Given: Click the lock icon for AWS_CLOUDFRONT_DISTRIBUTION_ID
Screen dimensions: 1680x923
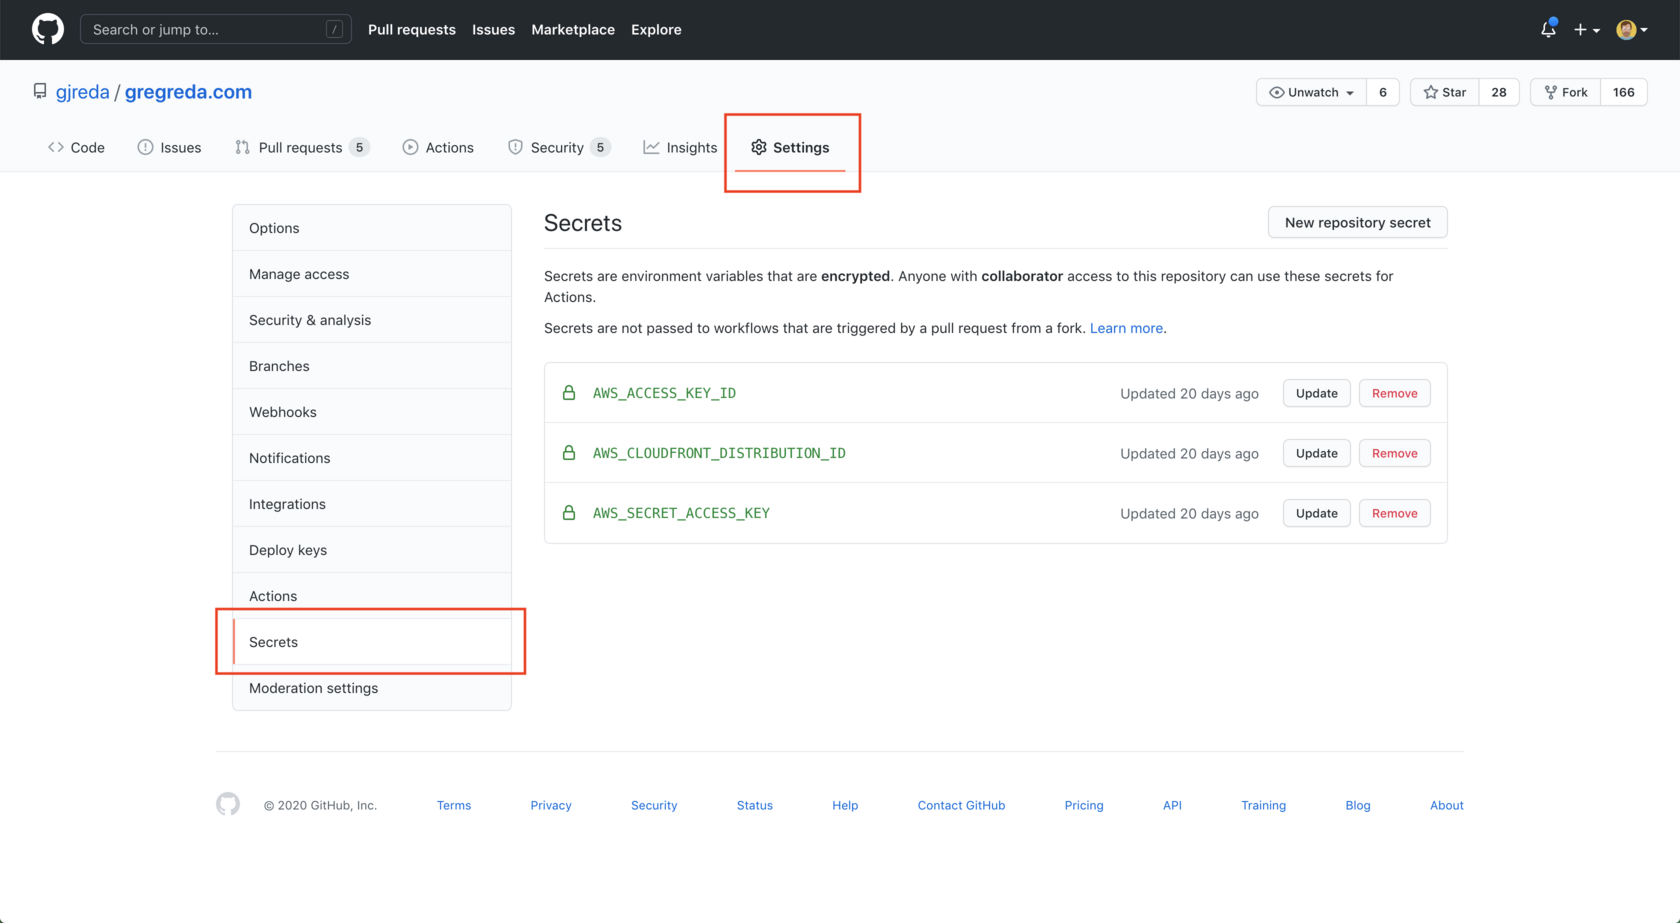Looking at the screenshot, I should click(569, 452).
